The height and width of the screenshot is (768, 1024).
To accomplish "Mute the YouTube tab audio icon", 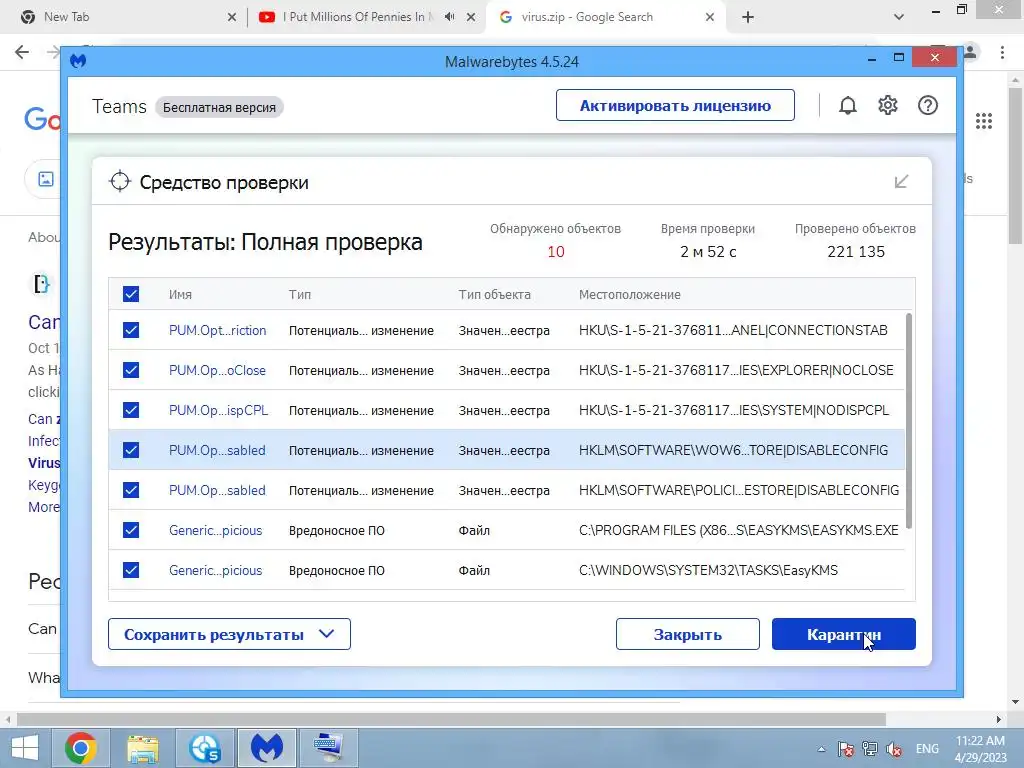I will tap(449, 17).
